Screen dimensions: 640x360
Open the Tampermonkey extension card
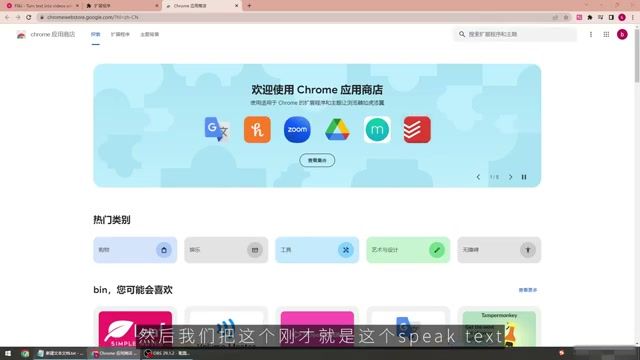pyautogui.click(x=499, y=327)
